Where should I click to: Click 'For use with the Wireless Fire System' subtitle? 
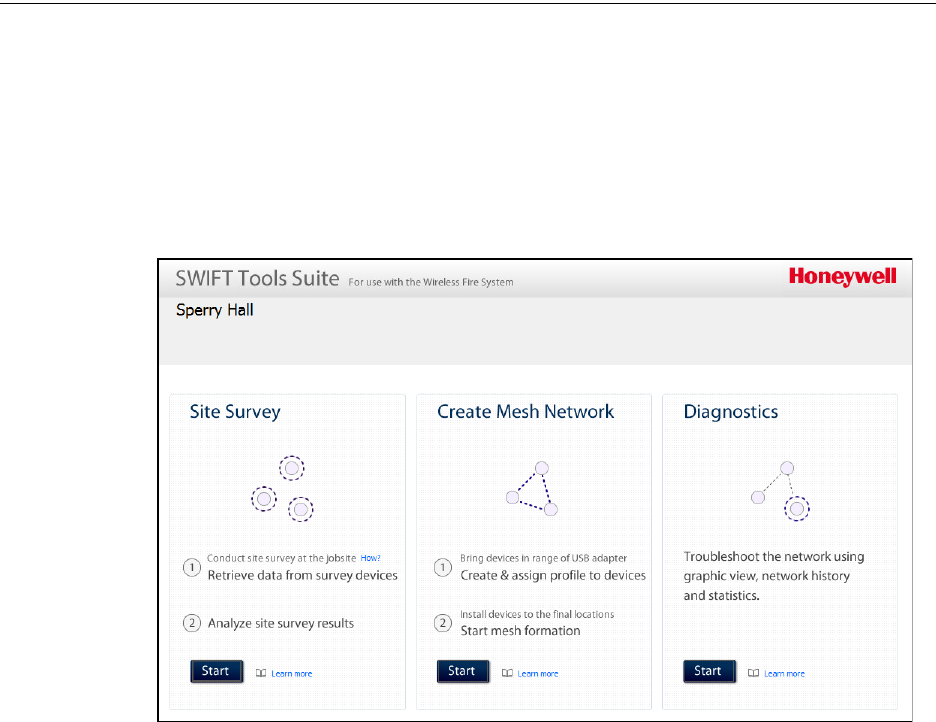[x=431, y=282]
